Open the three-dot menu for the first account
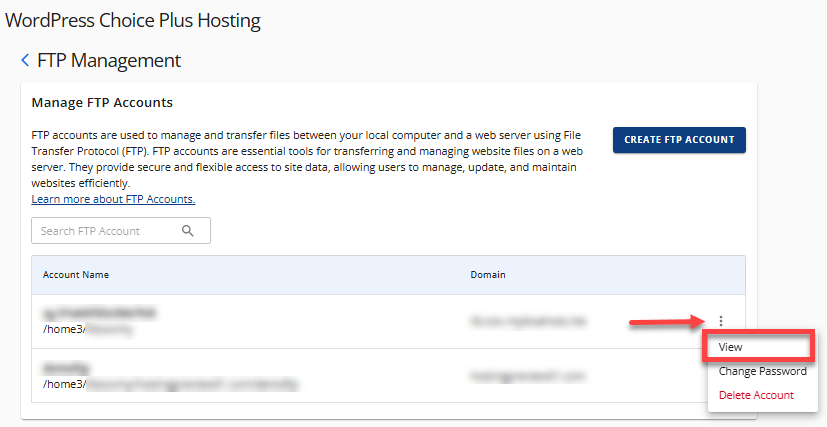Image resolution: width=827 pixels, height=427 pixels. click(x=720, y=321)
